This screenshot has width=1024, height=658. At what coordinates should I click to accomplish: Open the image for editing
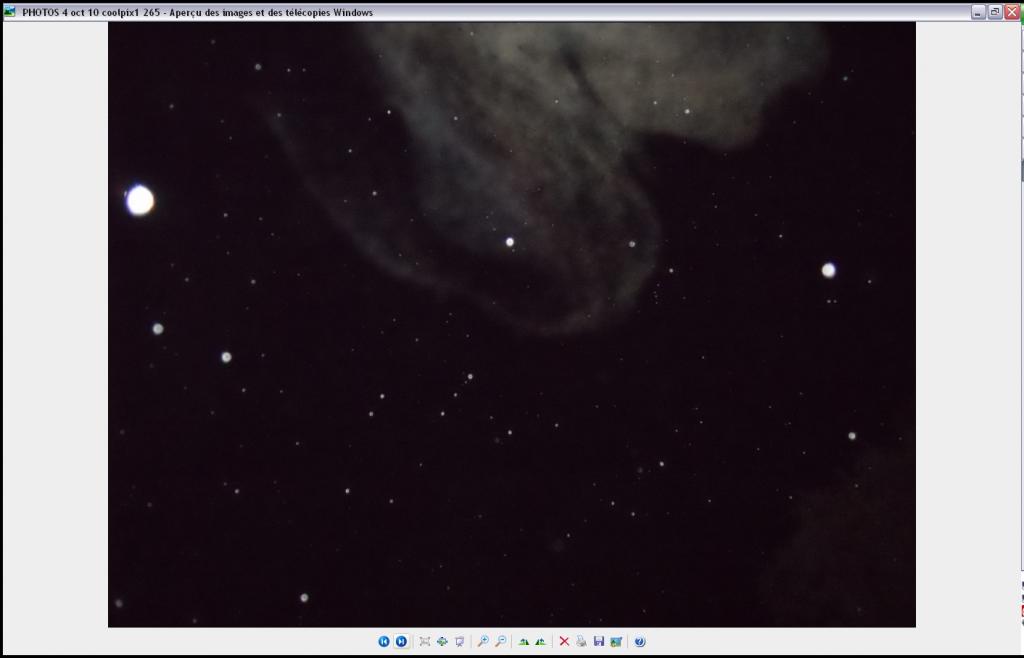(616, 642)
